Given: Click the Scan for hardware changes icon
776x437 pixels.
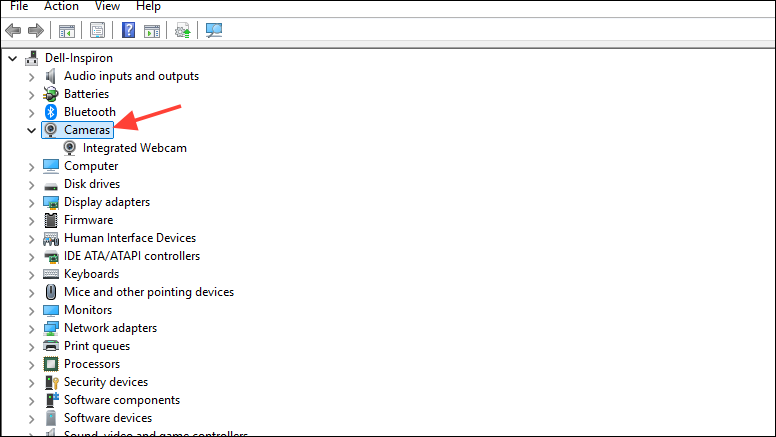Looking at the screenshot, I should (x=214, y=31).
